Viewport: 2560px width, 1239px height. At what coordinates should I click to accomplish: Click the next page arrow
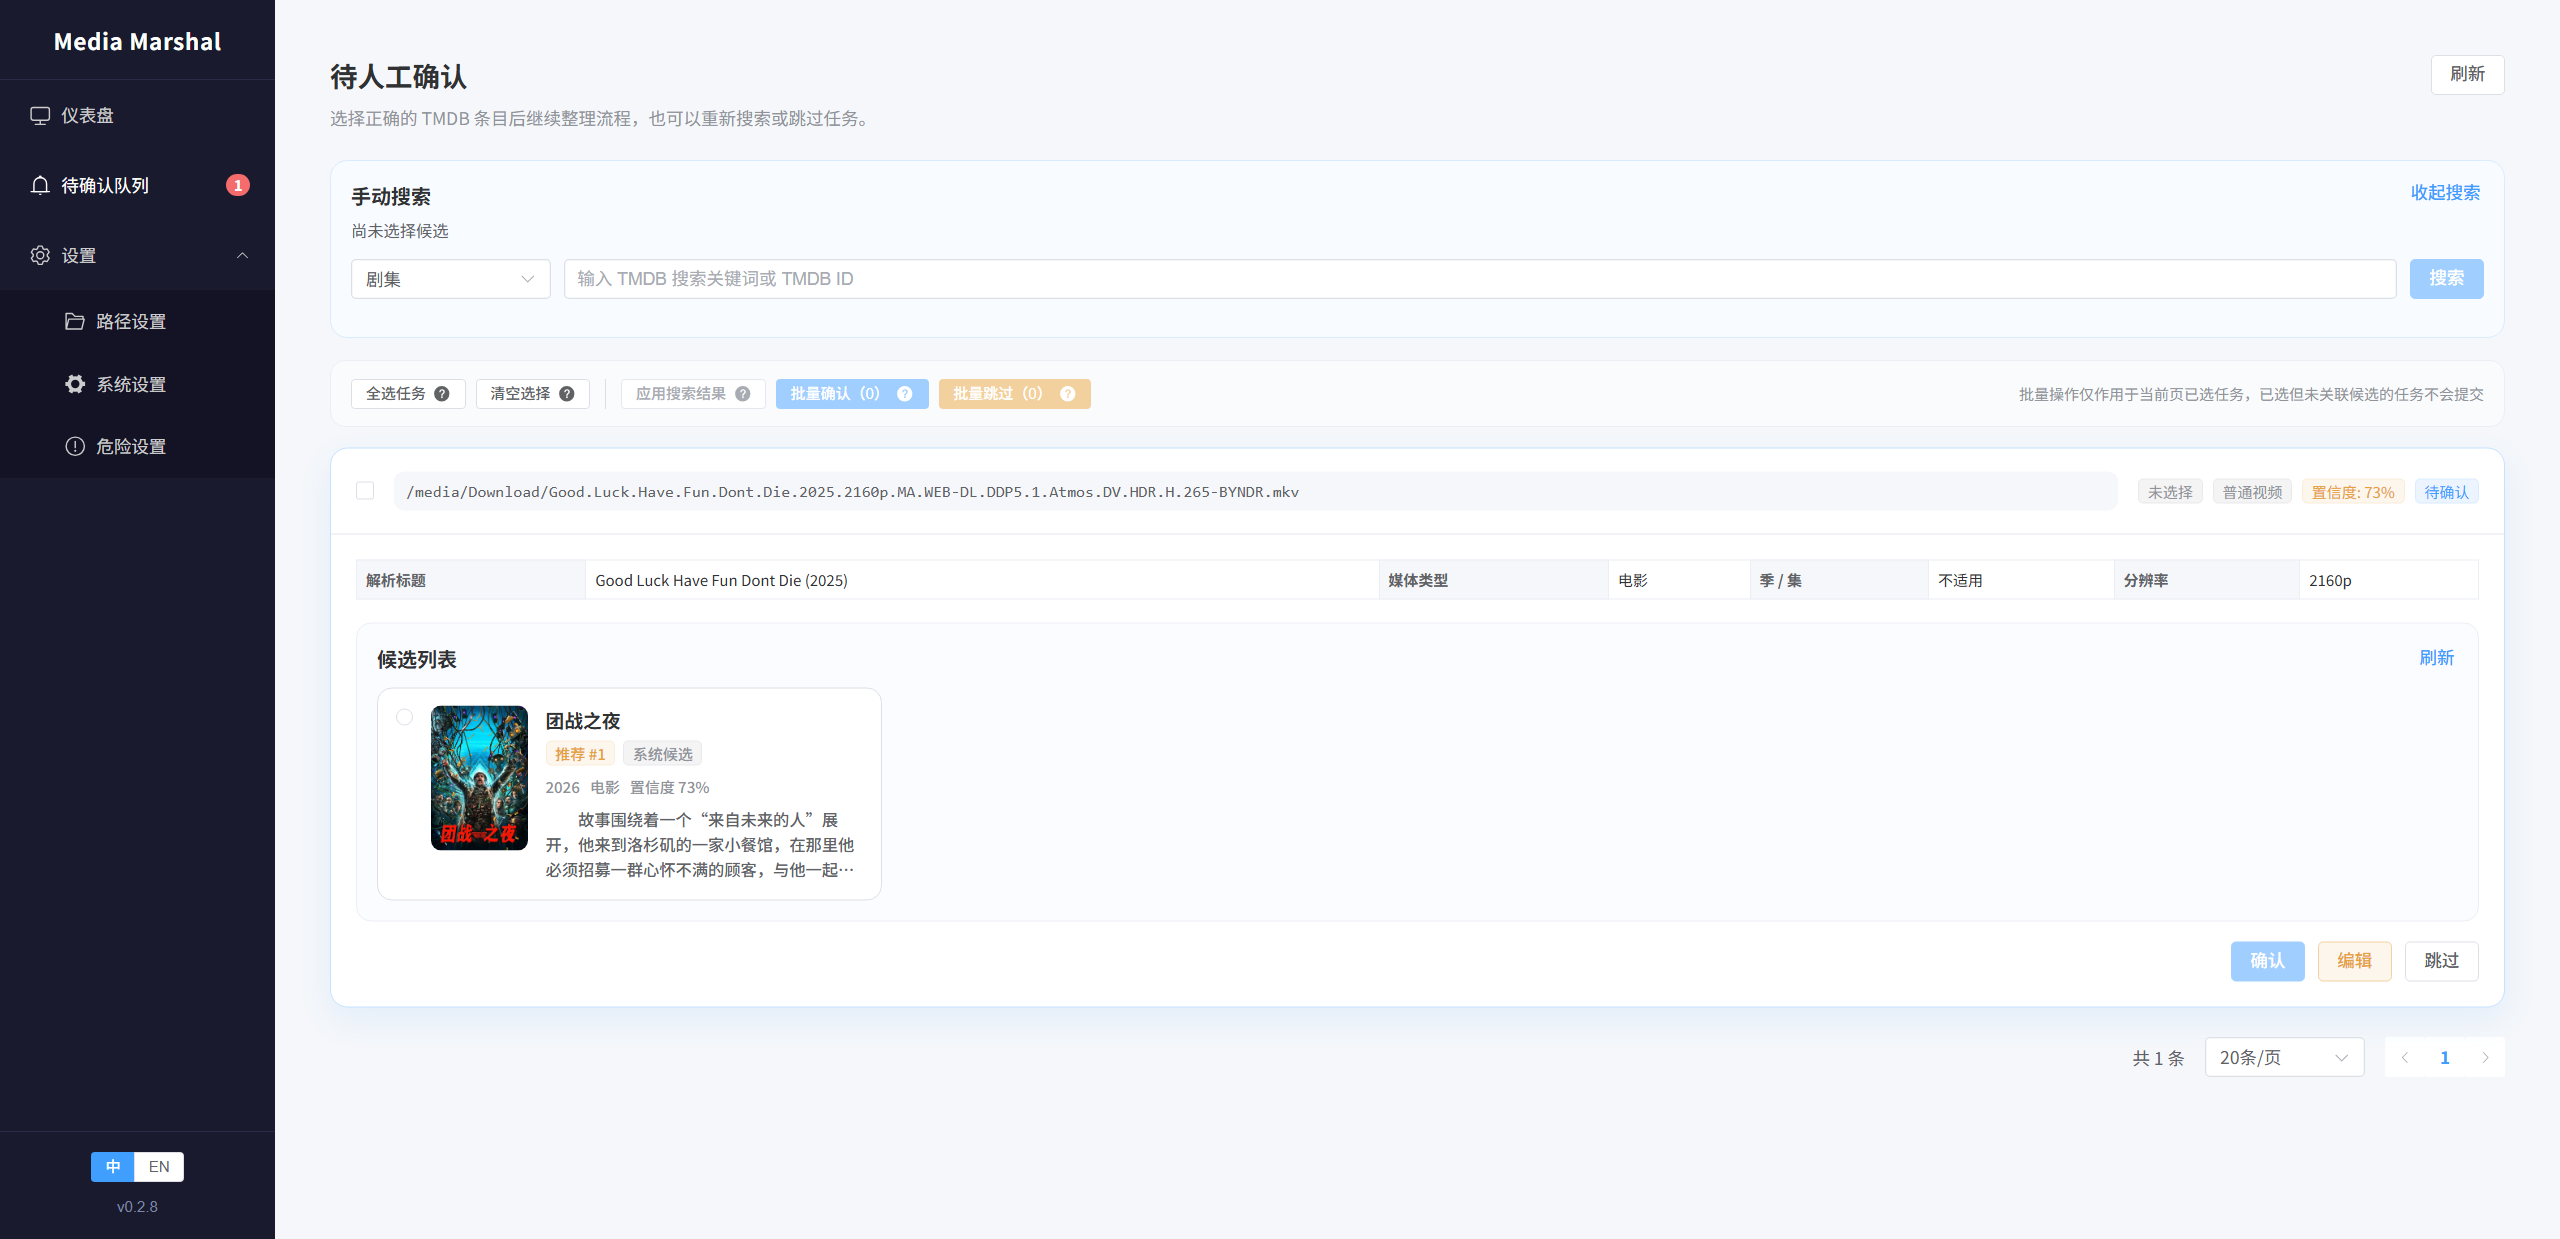pyautogui.click(x=2485, y=1057)
